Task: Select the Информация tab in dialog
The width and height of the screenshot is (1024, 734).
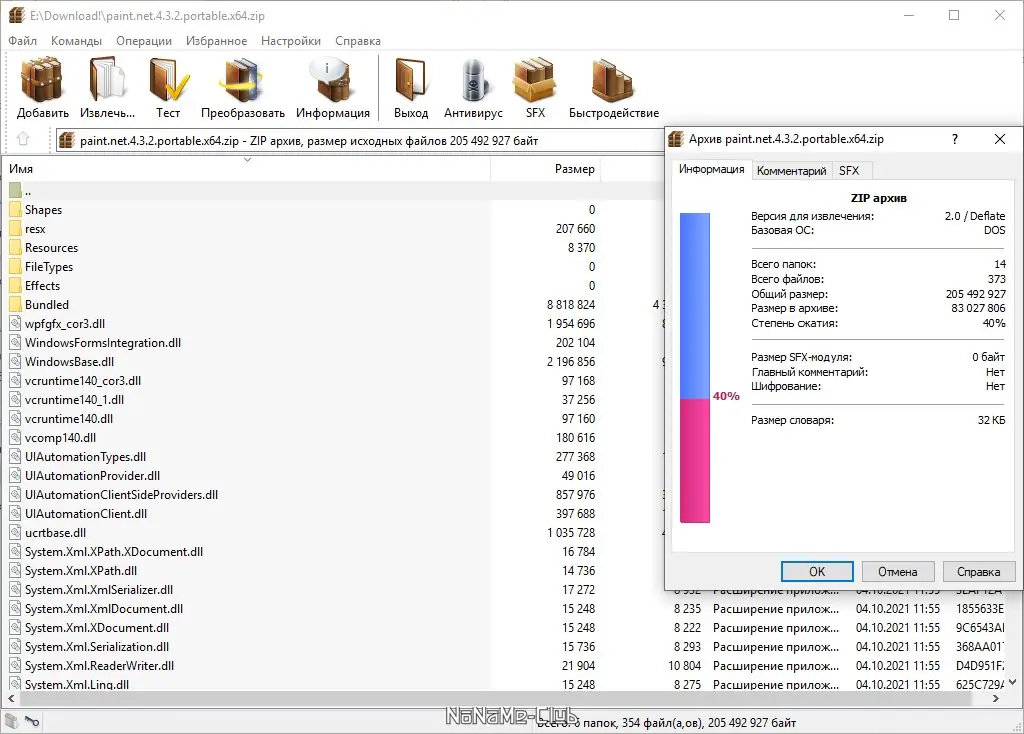Action: 711,169
